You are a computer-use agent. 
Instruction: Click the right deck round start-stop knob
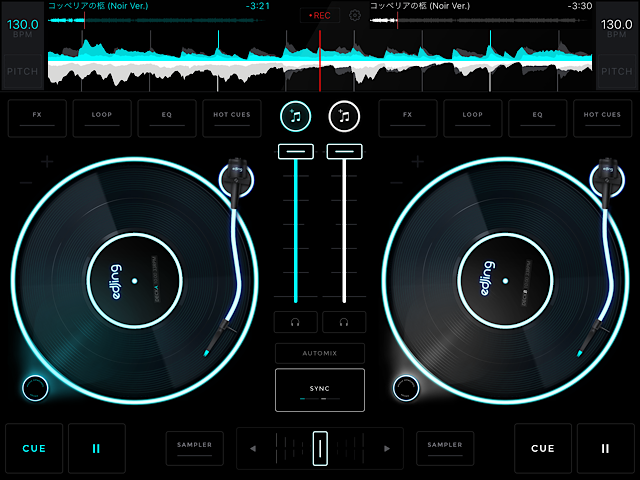[x=406, y=388]
